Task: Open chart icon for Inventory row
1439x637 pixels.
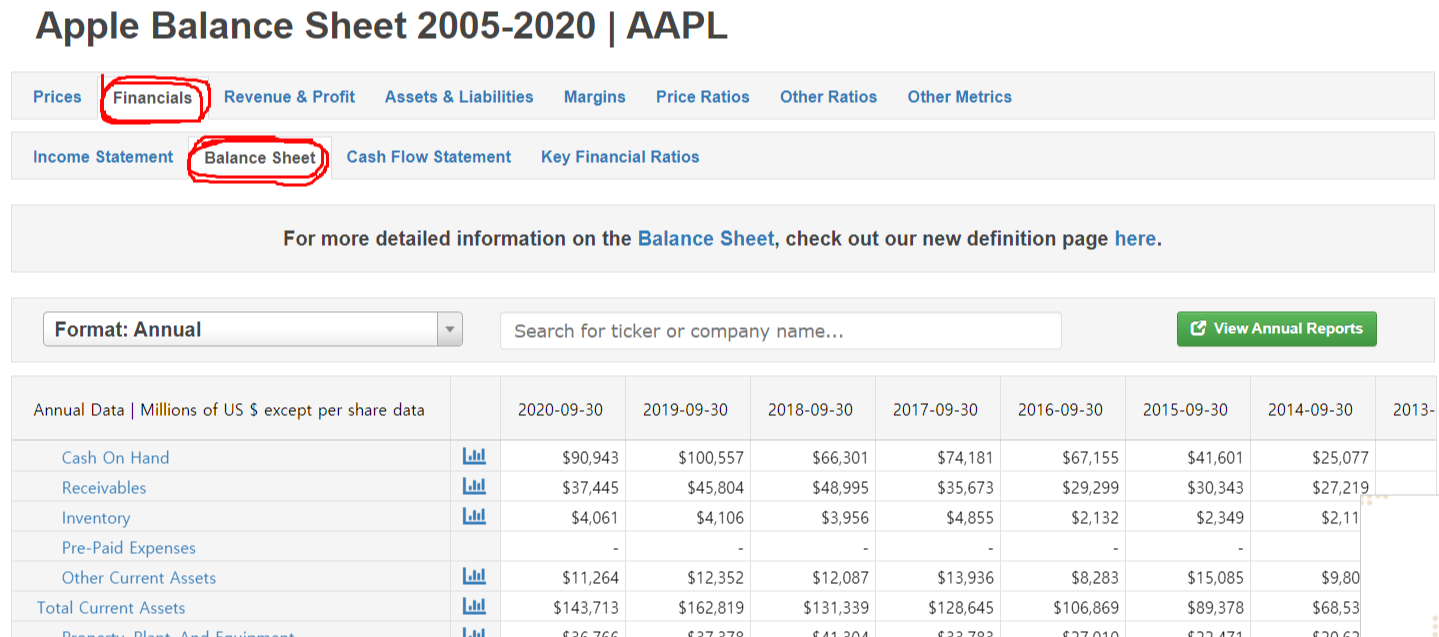Action: click(474, 516)
